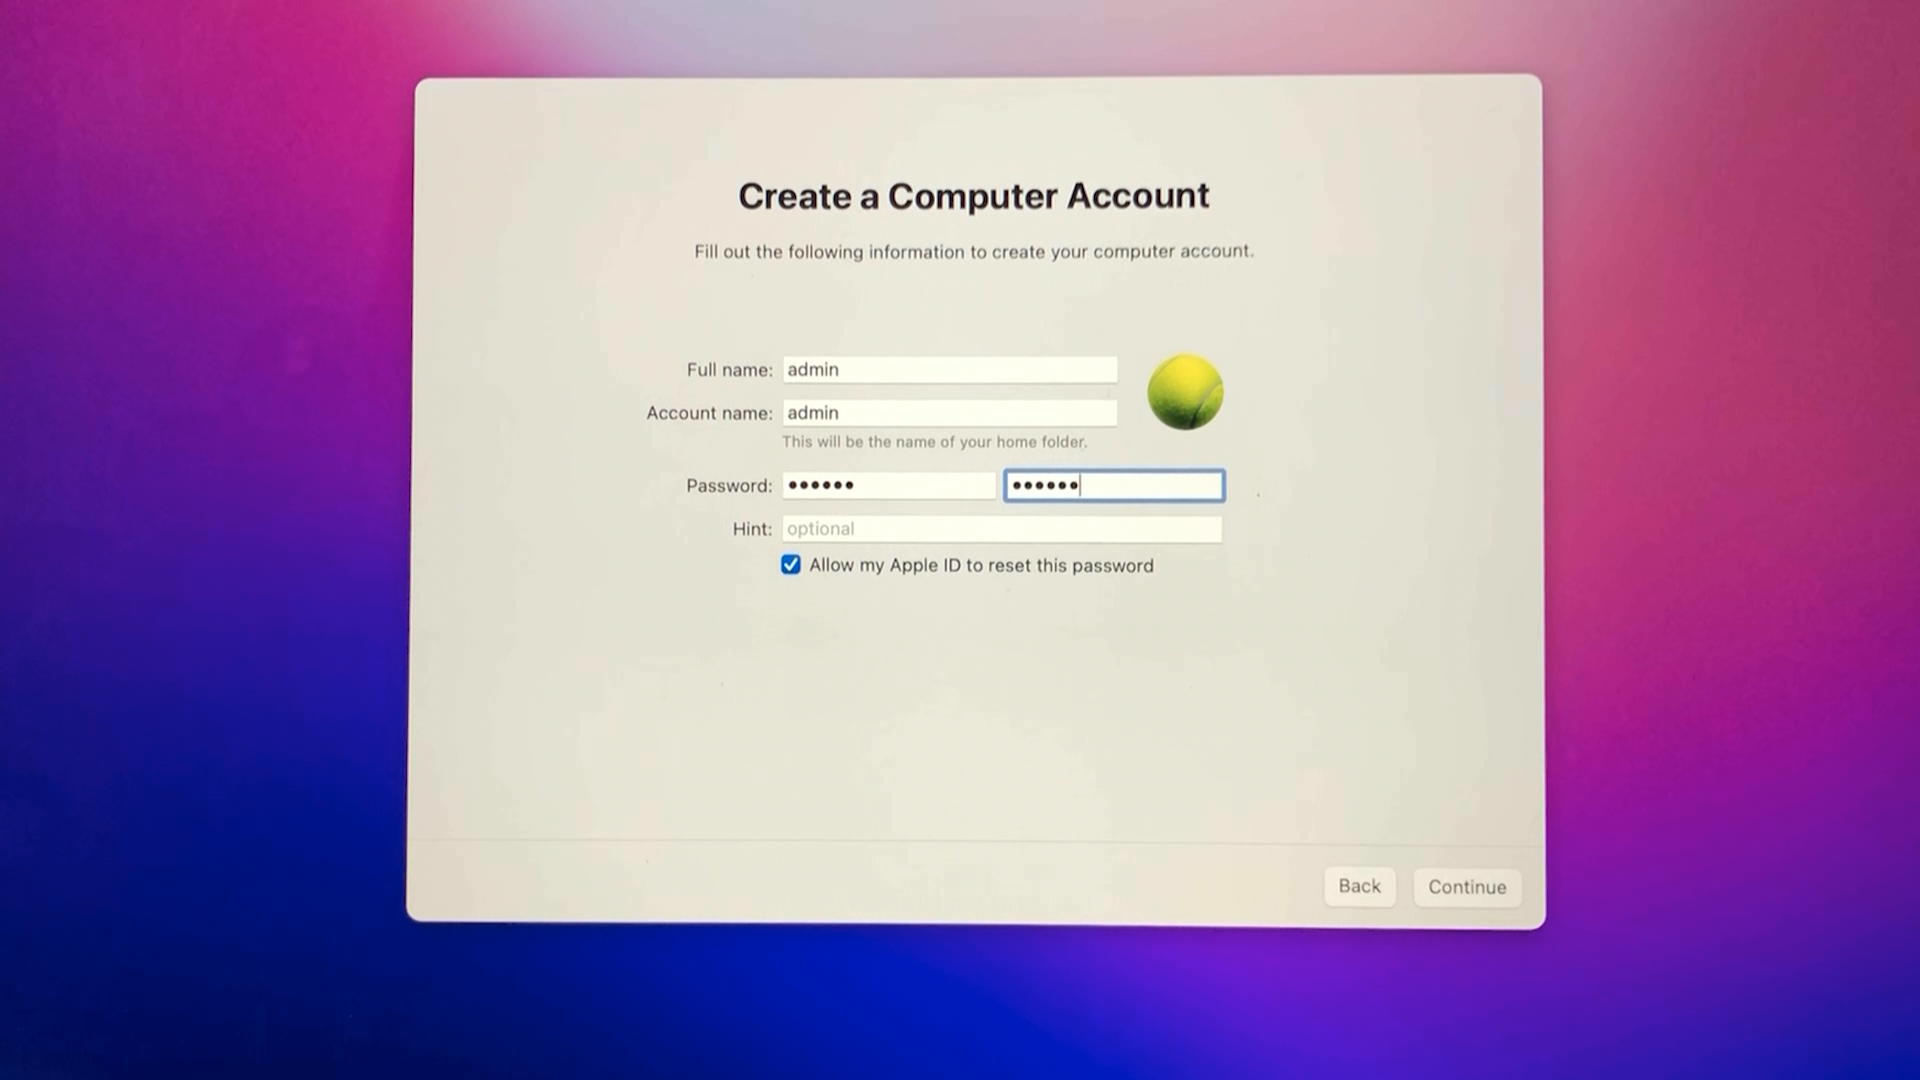Click the 'Fill out the following information' subtitle
The width and height of the screenshot is (1920, 1080).
point(973,252)
